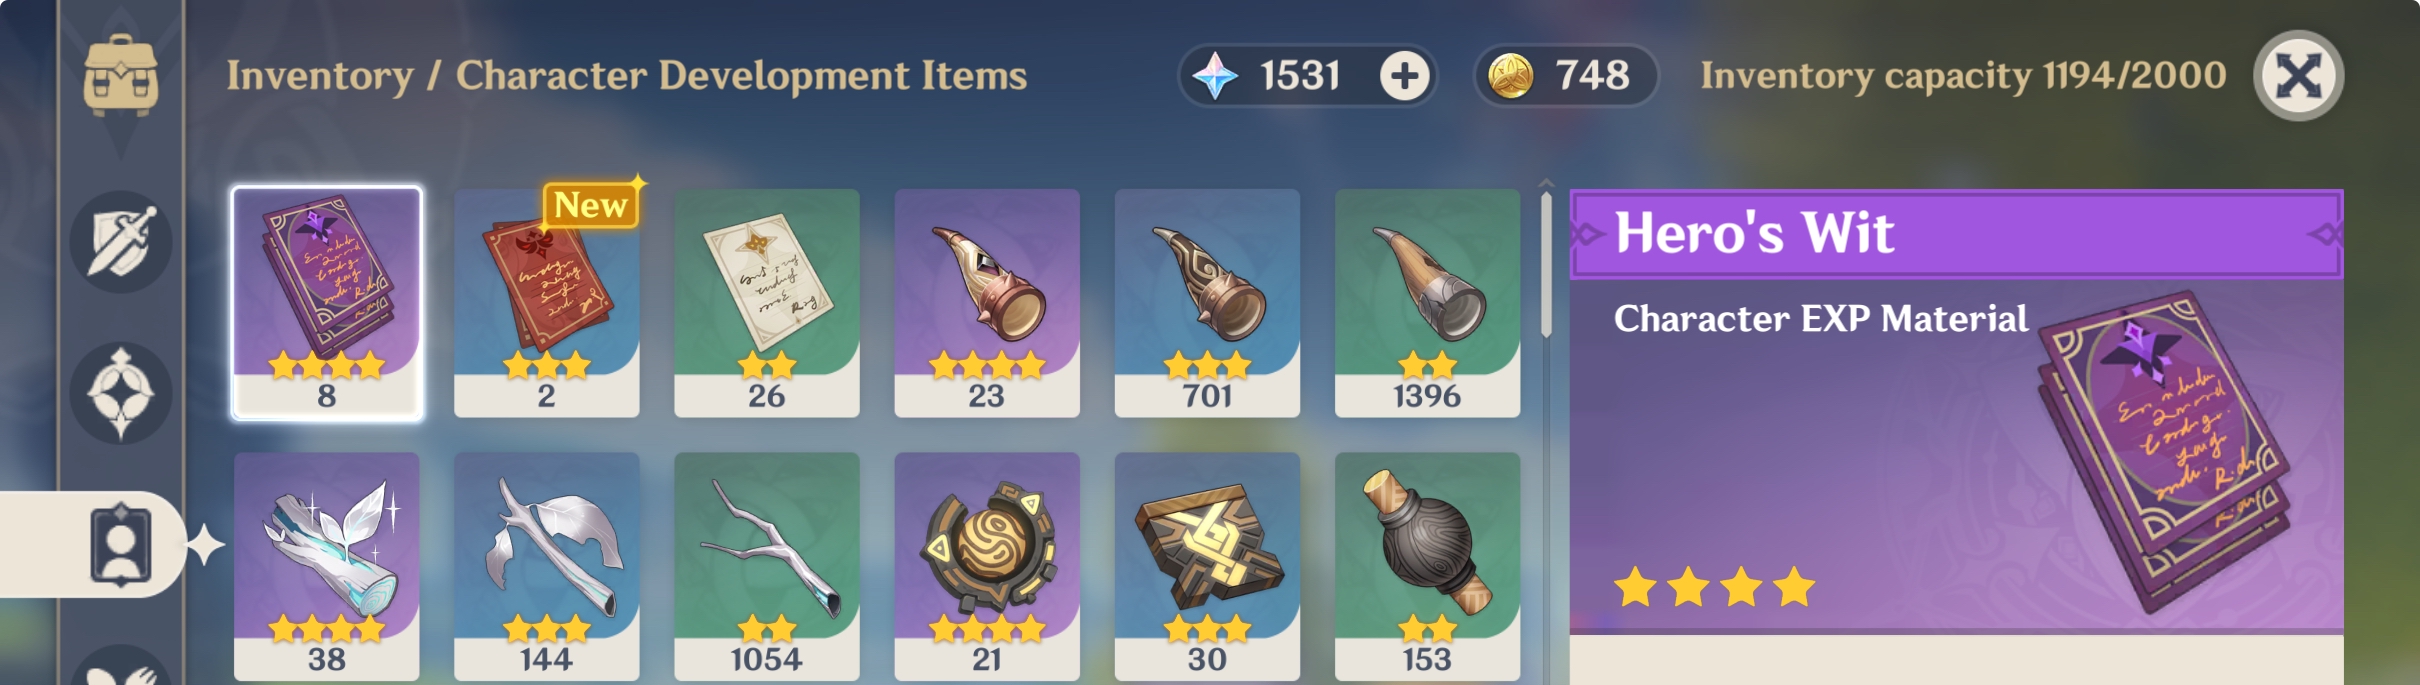
Task: Click the Primogem currency icon
Action: 1215,76
